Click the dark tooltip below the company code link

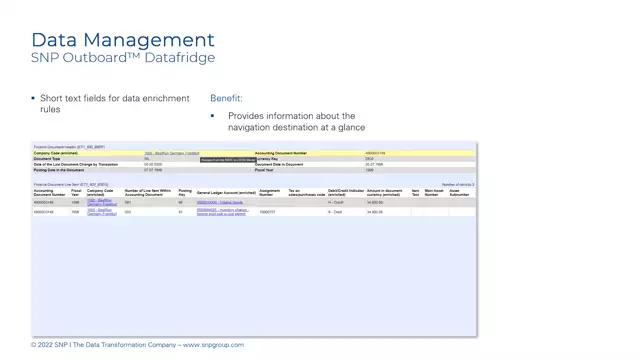[x=228, y=160]
